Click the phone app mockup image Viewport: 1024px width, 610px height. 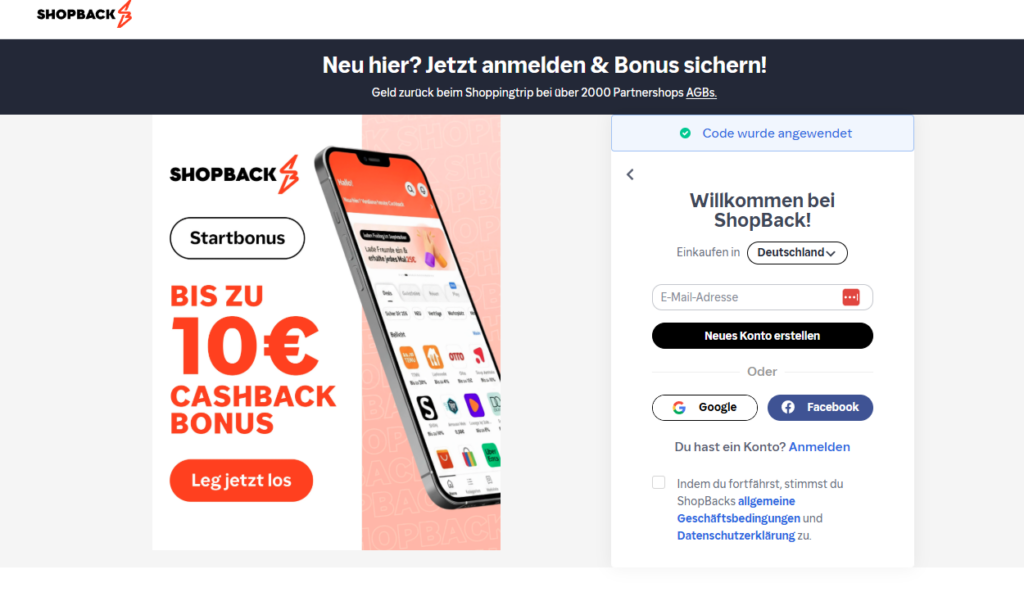(x=408, y=327)
